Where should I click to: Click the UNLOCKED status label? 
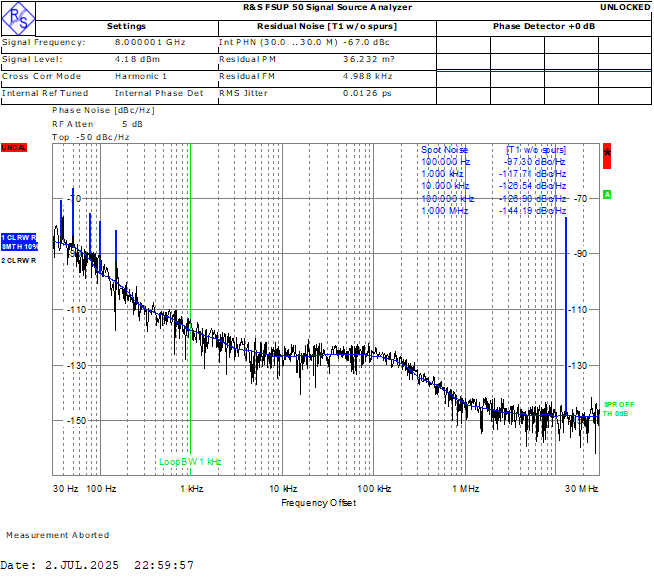[x=624, y=7]
